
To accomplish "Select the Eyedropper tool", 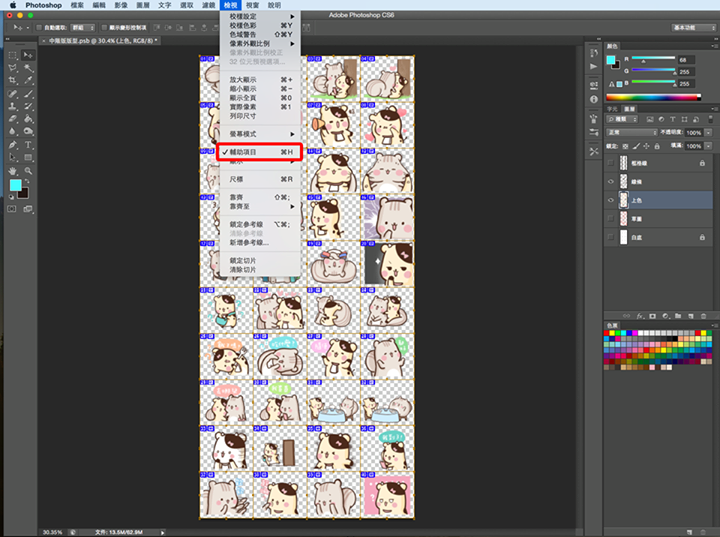I will pos(28,80).
